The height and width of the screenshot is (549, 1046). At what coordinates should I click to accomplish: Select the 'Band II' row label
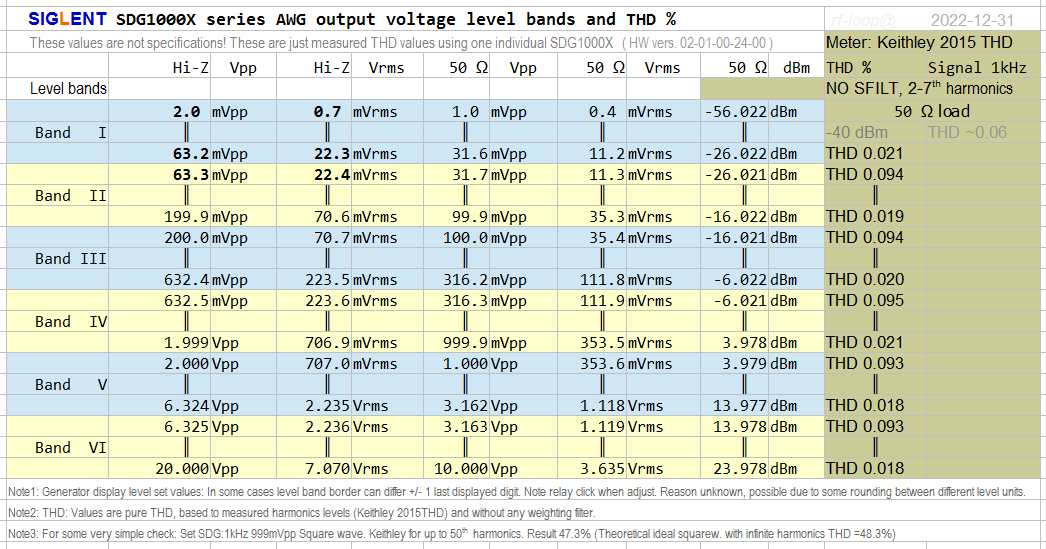pyautogui.click(x=71, y=196)
